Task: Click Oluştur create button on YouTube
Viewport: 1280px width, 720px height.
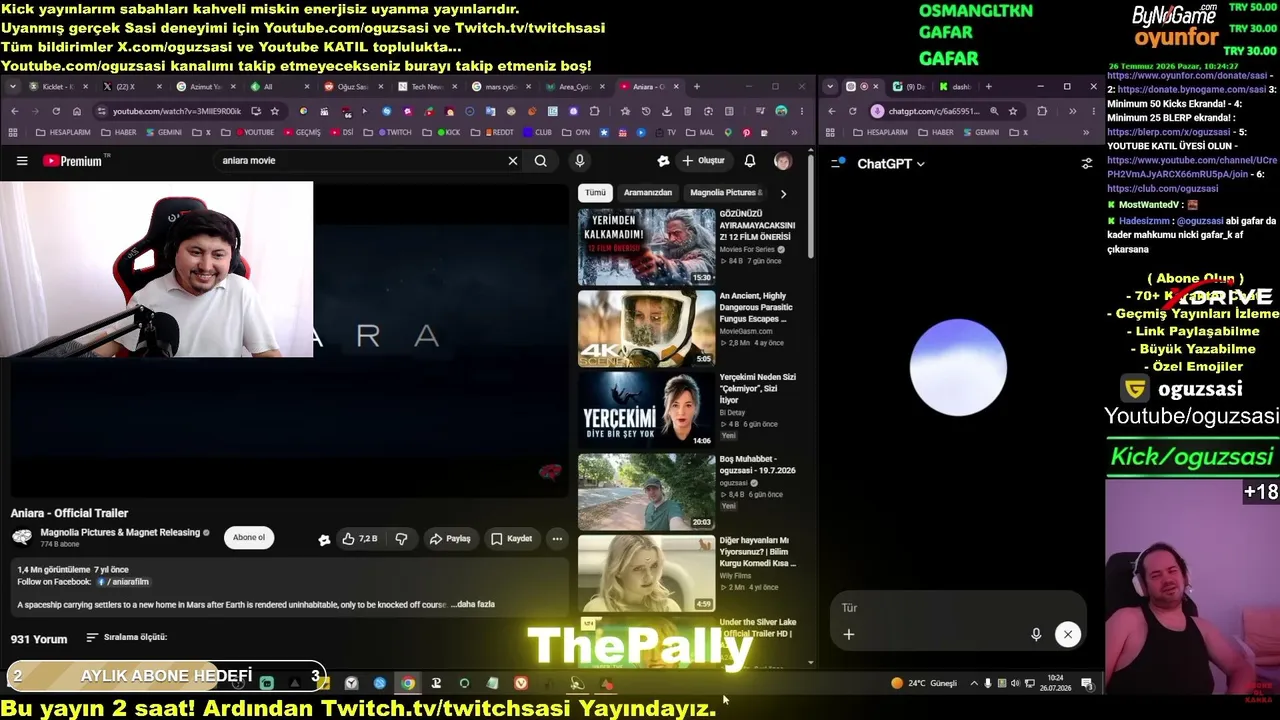Action: 703,161
